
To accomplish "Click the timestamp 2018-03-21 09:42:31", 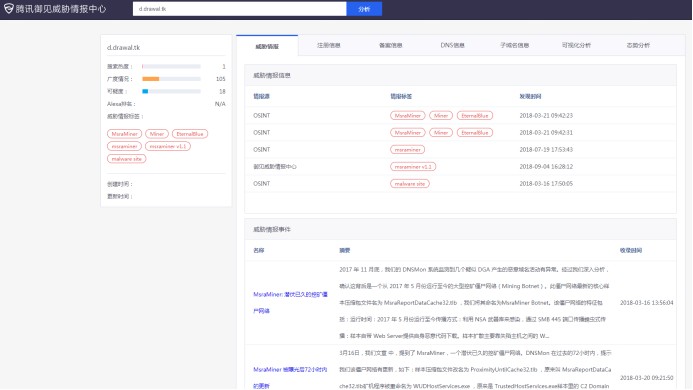I will click(546, 132).
